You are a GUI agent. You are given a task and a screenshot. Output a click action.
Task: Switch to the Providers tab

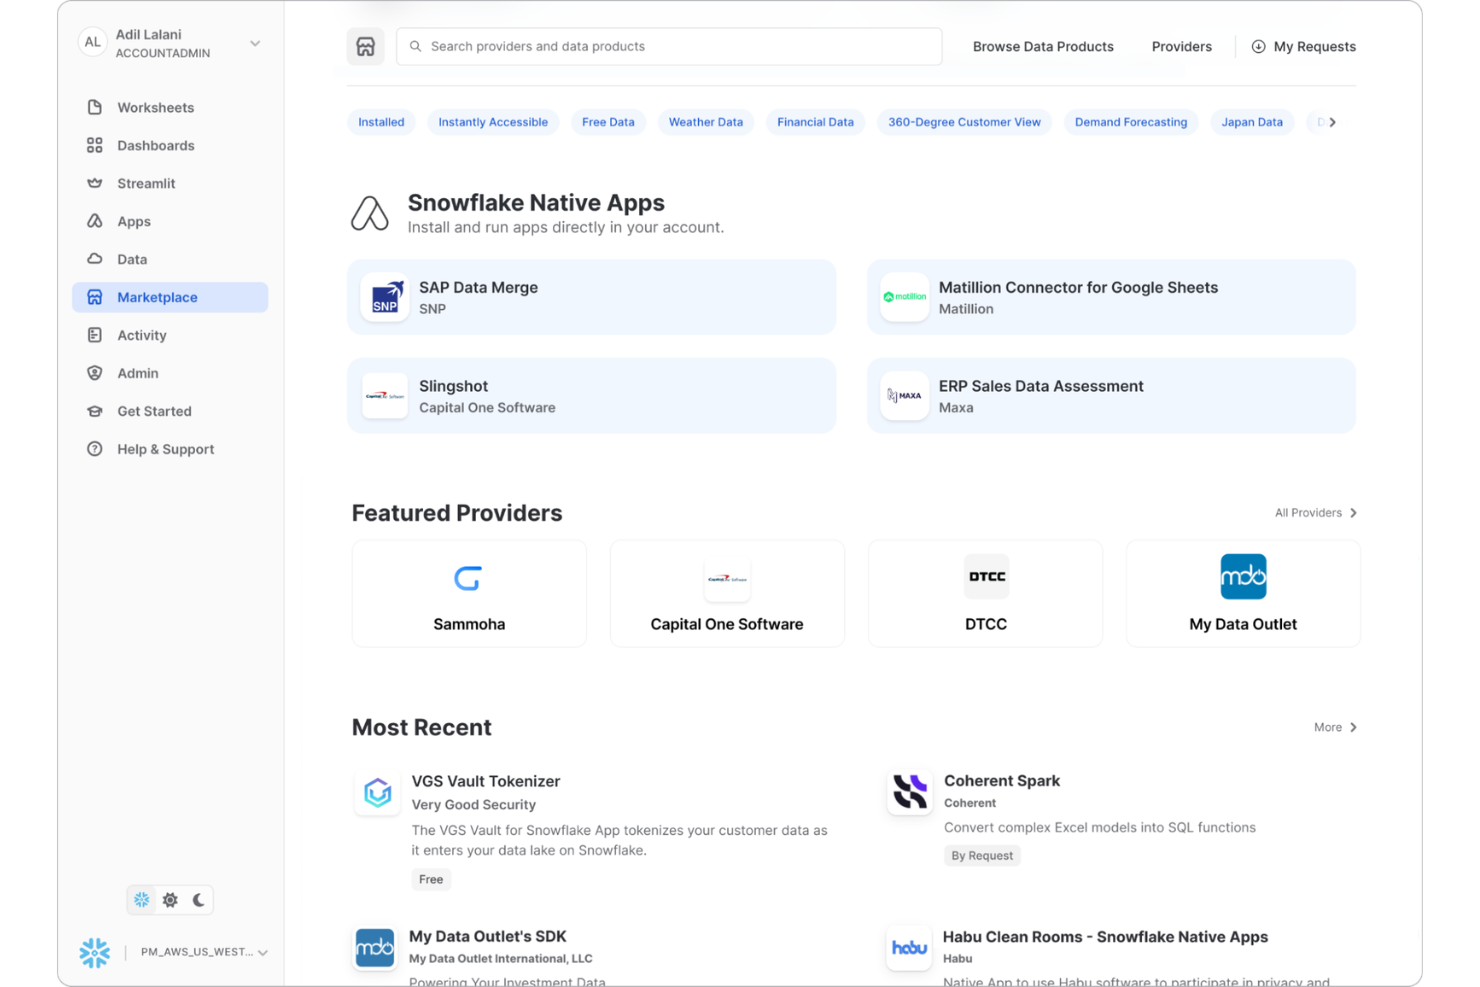point(1182,46)
